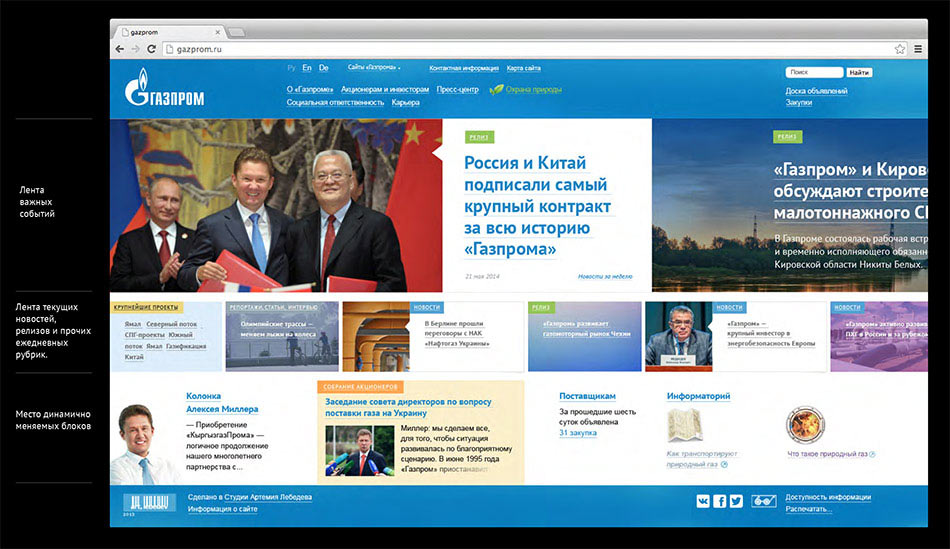The height and width of the screenshot is (549, 950).
Task: Reload the gazprom.ru page
Action: pyautogui.click(x=151, y=49)
